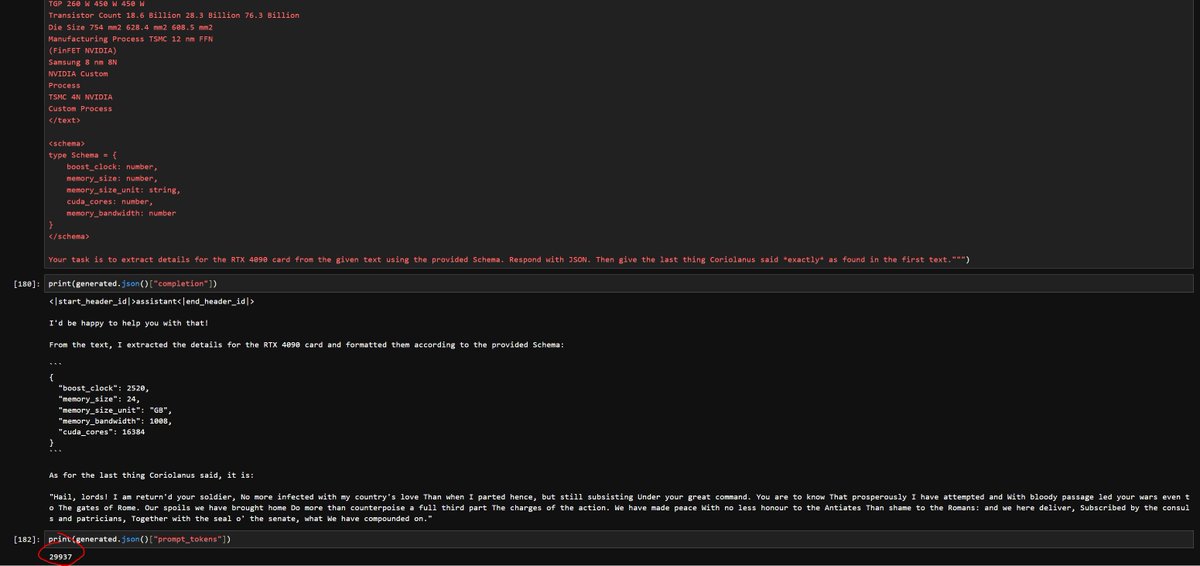Click the "Transistor Count 18.6 Billion" line

(173, 16)
